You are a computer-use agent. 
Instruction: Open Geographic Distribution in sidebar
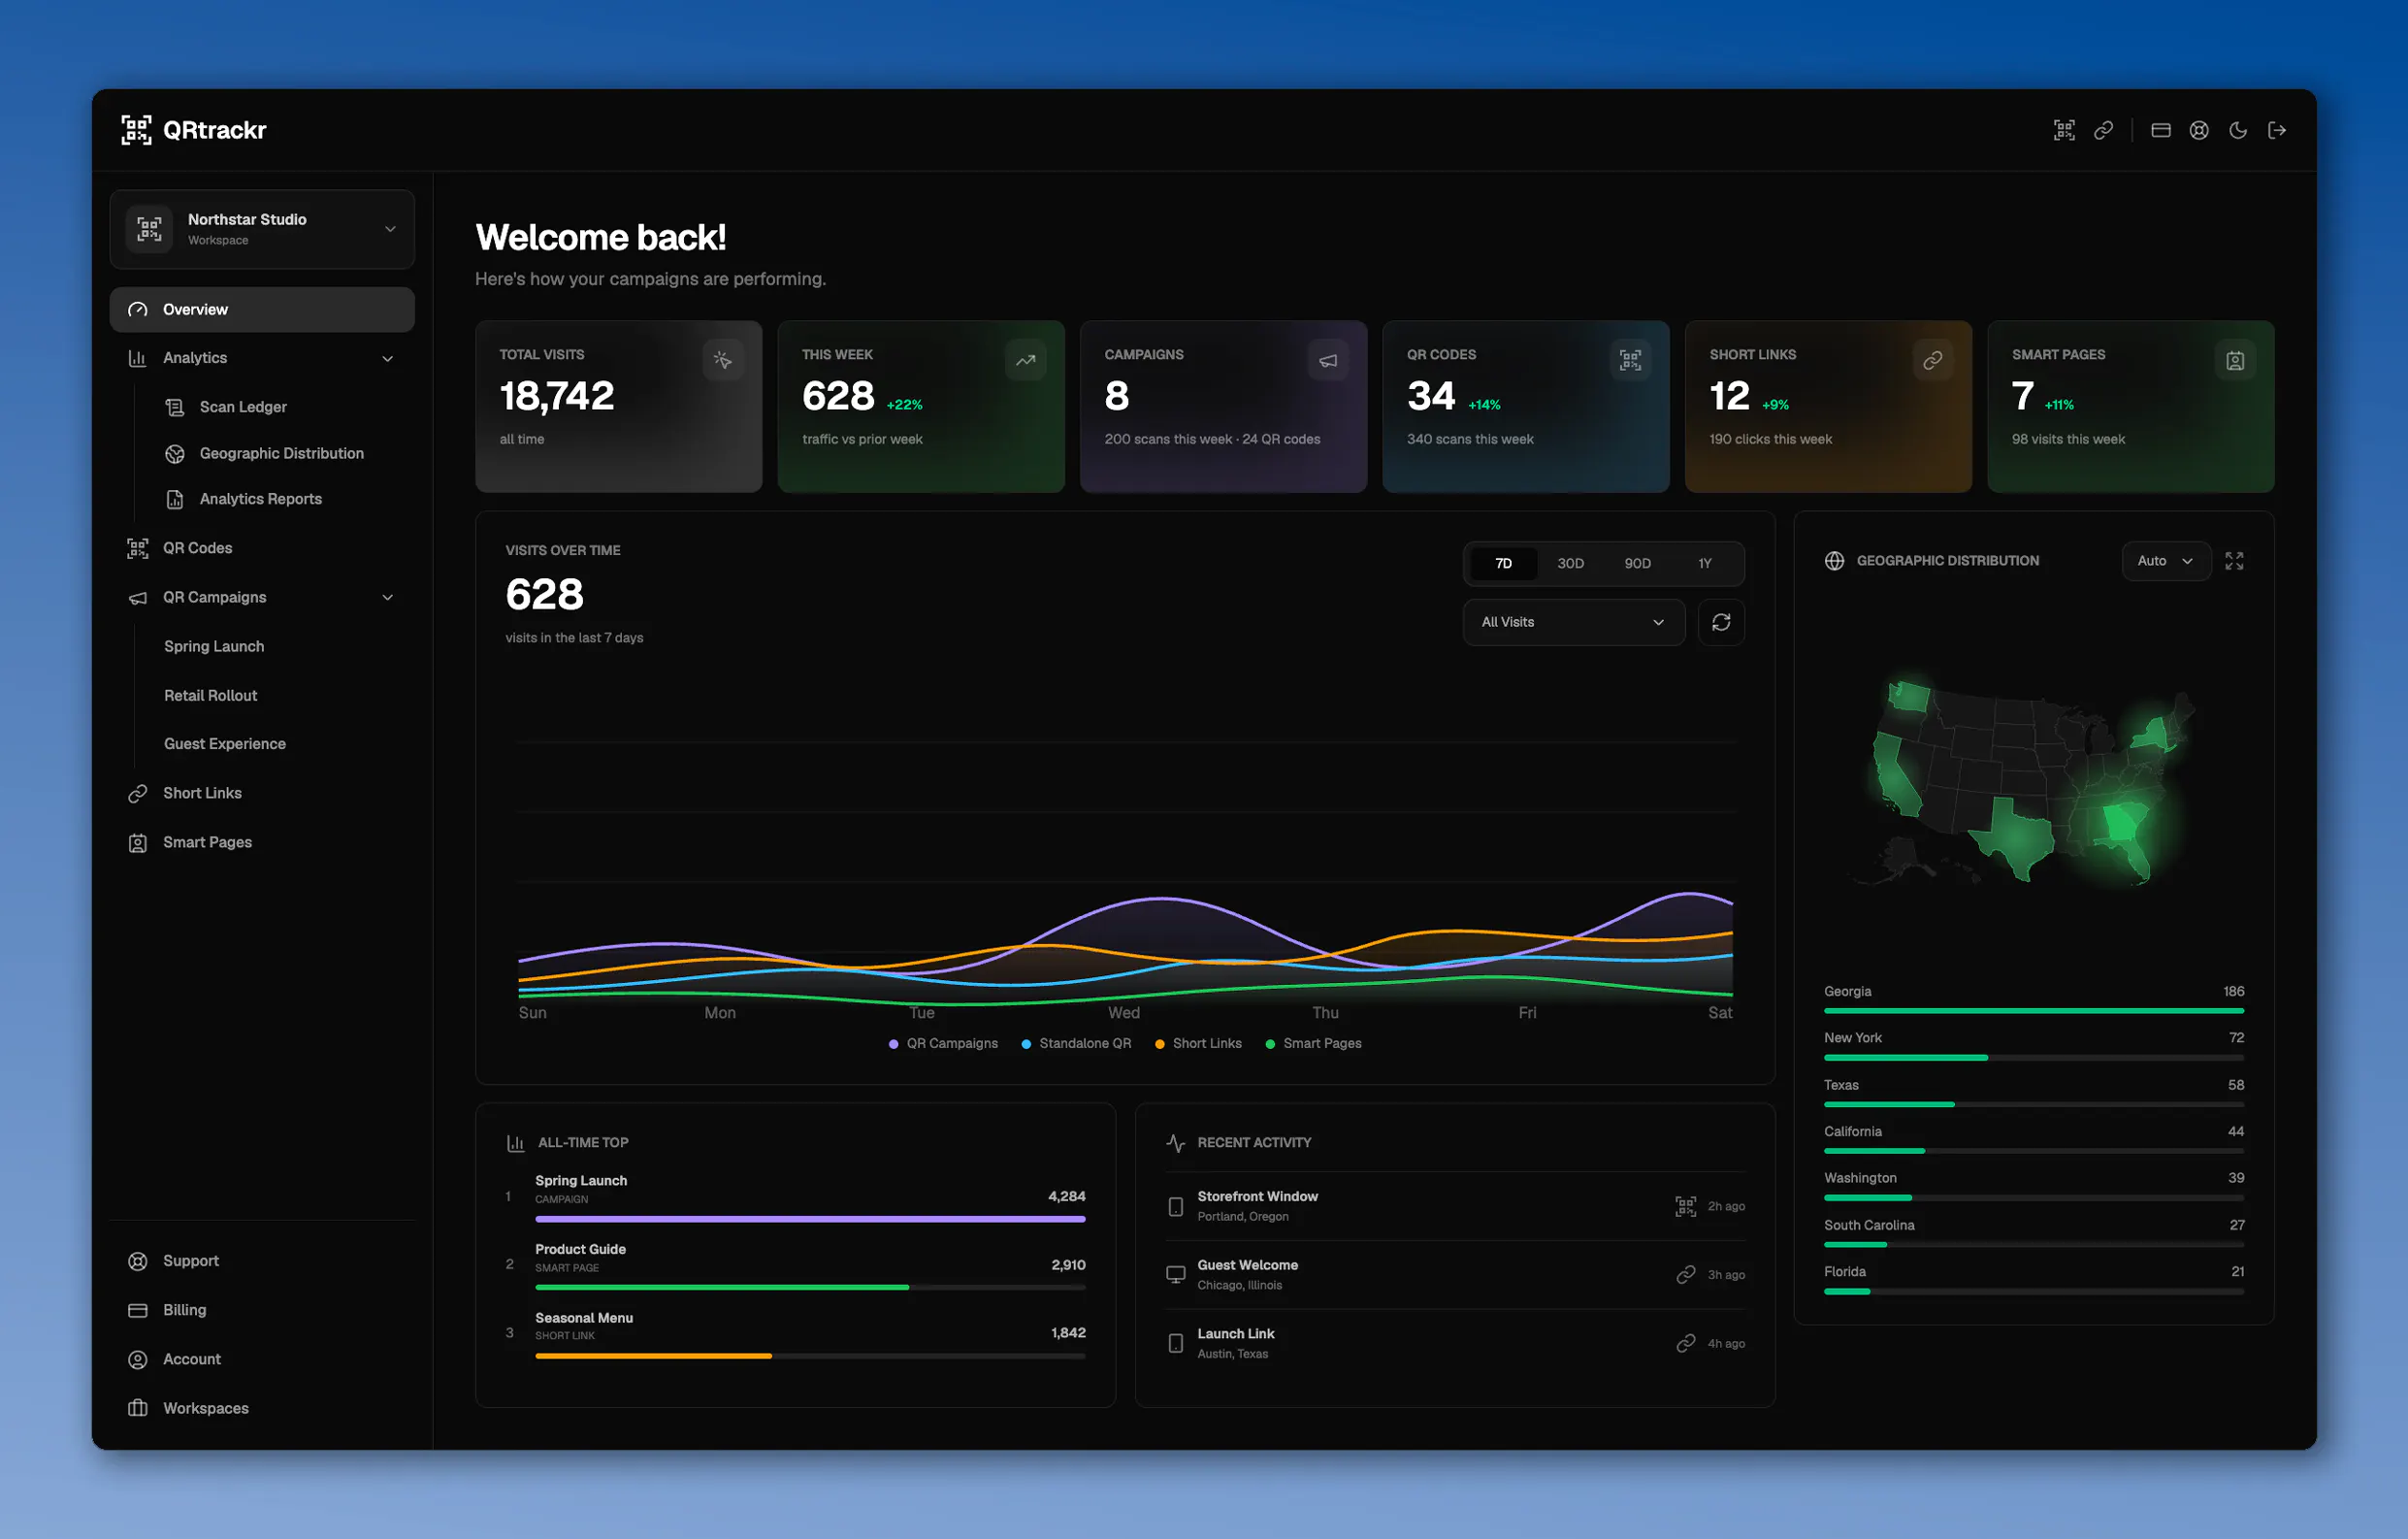point(281,454)
